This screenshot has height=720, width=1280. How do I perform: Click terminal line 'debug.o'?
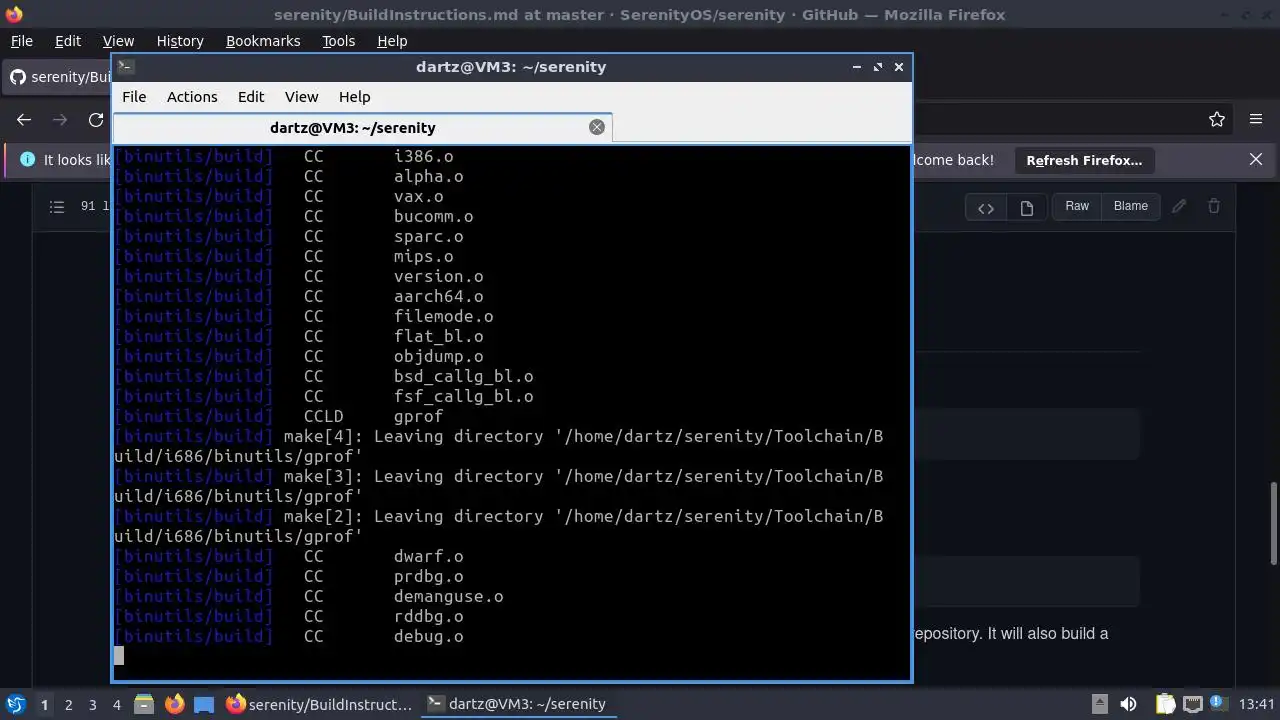tap(429, 636)
